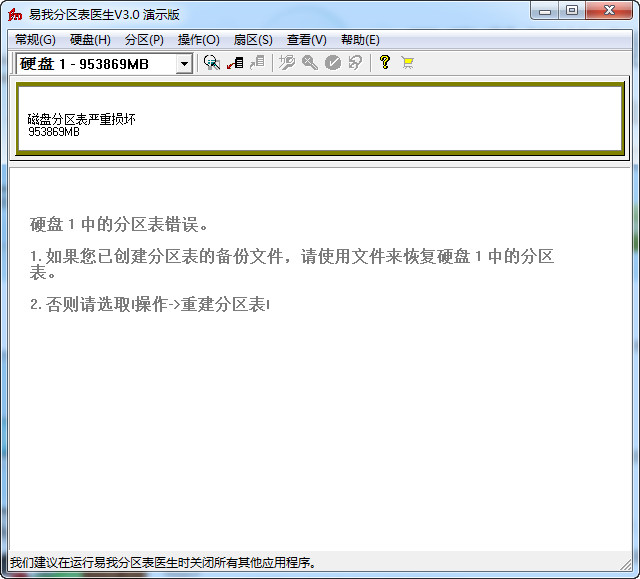Maximize the 易我分区表医生 window
Image resolution: width=640 pixels, height=579 pixels.
(x=572, y=11)
